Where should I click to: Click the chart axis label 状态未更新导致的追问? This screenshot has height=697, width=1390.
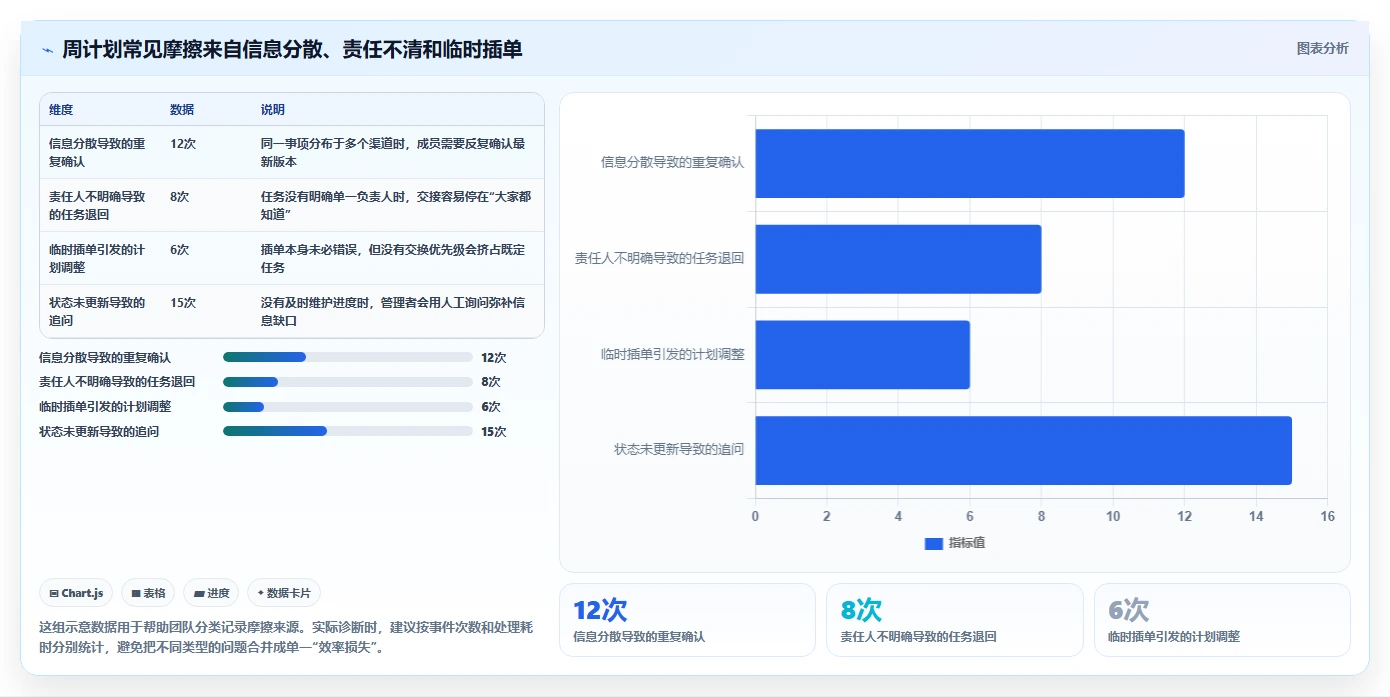point(679,450)
